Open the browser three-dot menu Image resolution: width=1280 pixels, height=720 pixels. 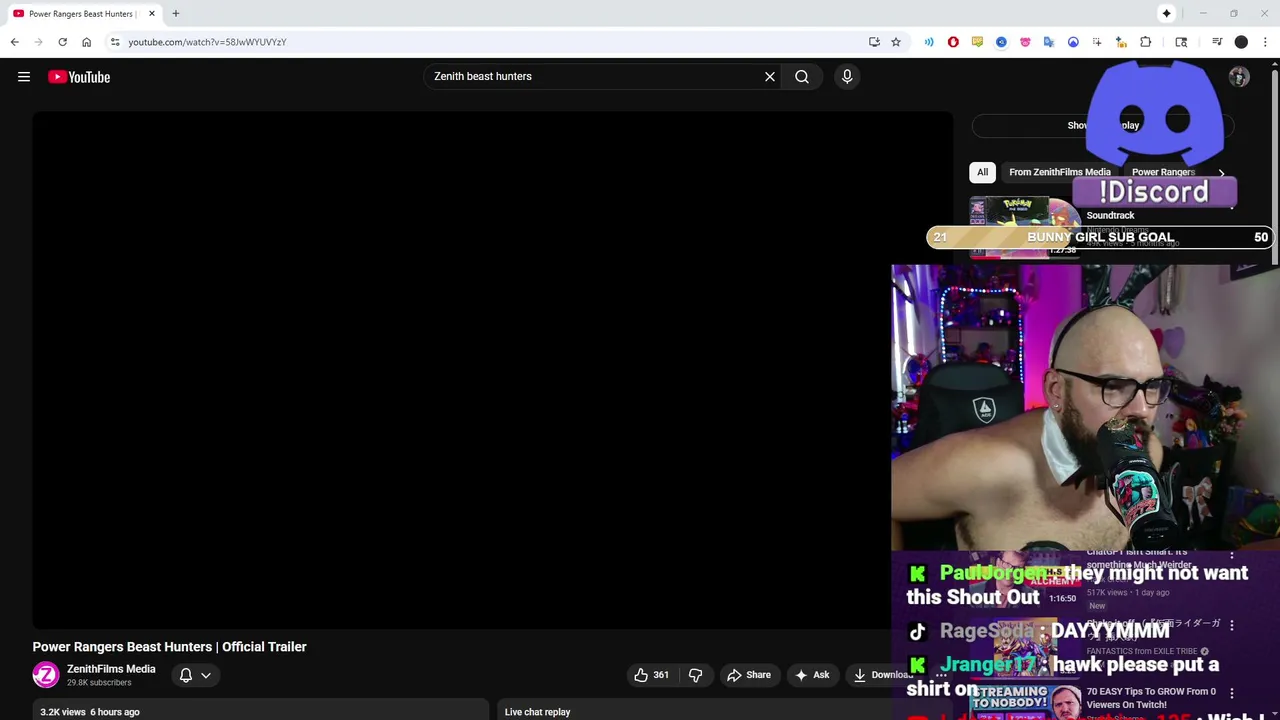[x=1265, y=42]
